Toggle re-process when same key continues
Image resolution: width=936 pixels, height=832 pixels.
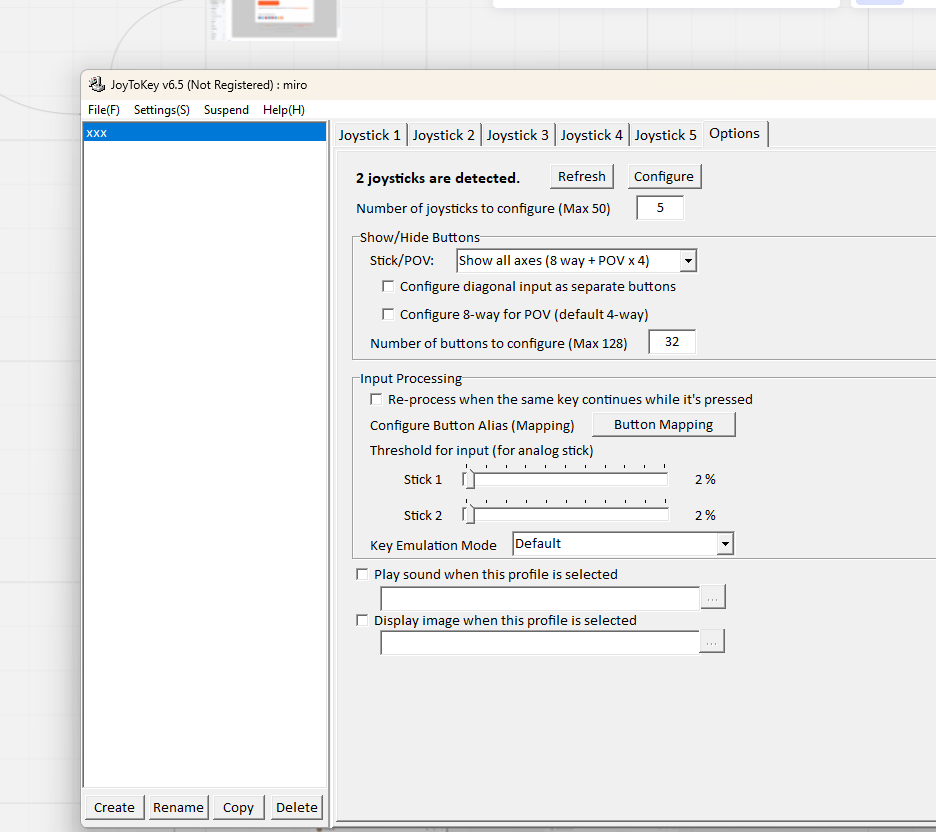point(376,399)
